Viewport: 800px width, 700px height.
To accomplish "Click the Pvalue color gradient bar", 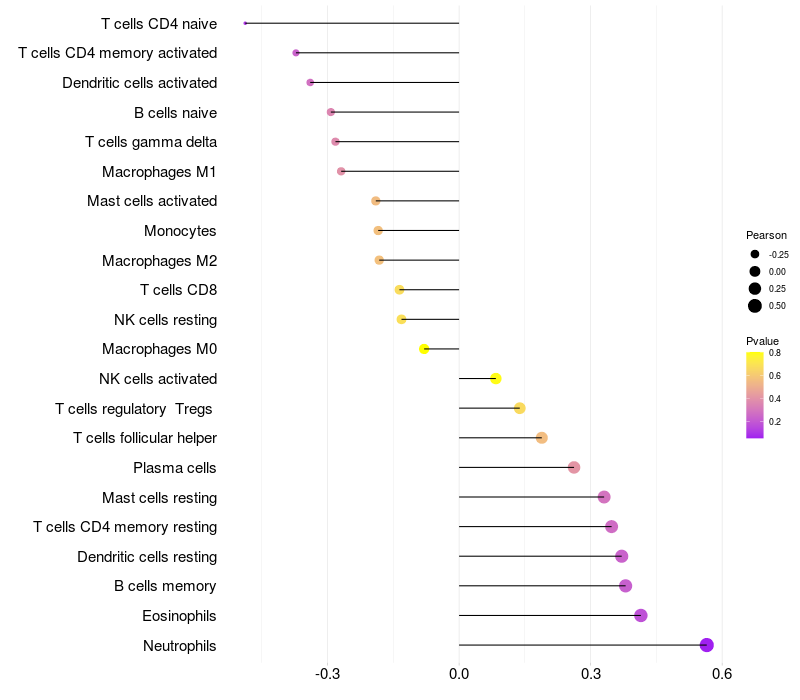I will [x=755, y=394].
